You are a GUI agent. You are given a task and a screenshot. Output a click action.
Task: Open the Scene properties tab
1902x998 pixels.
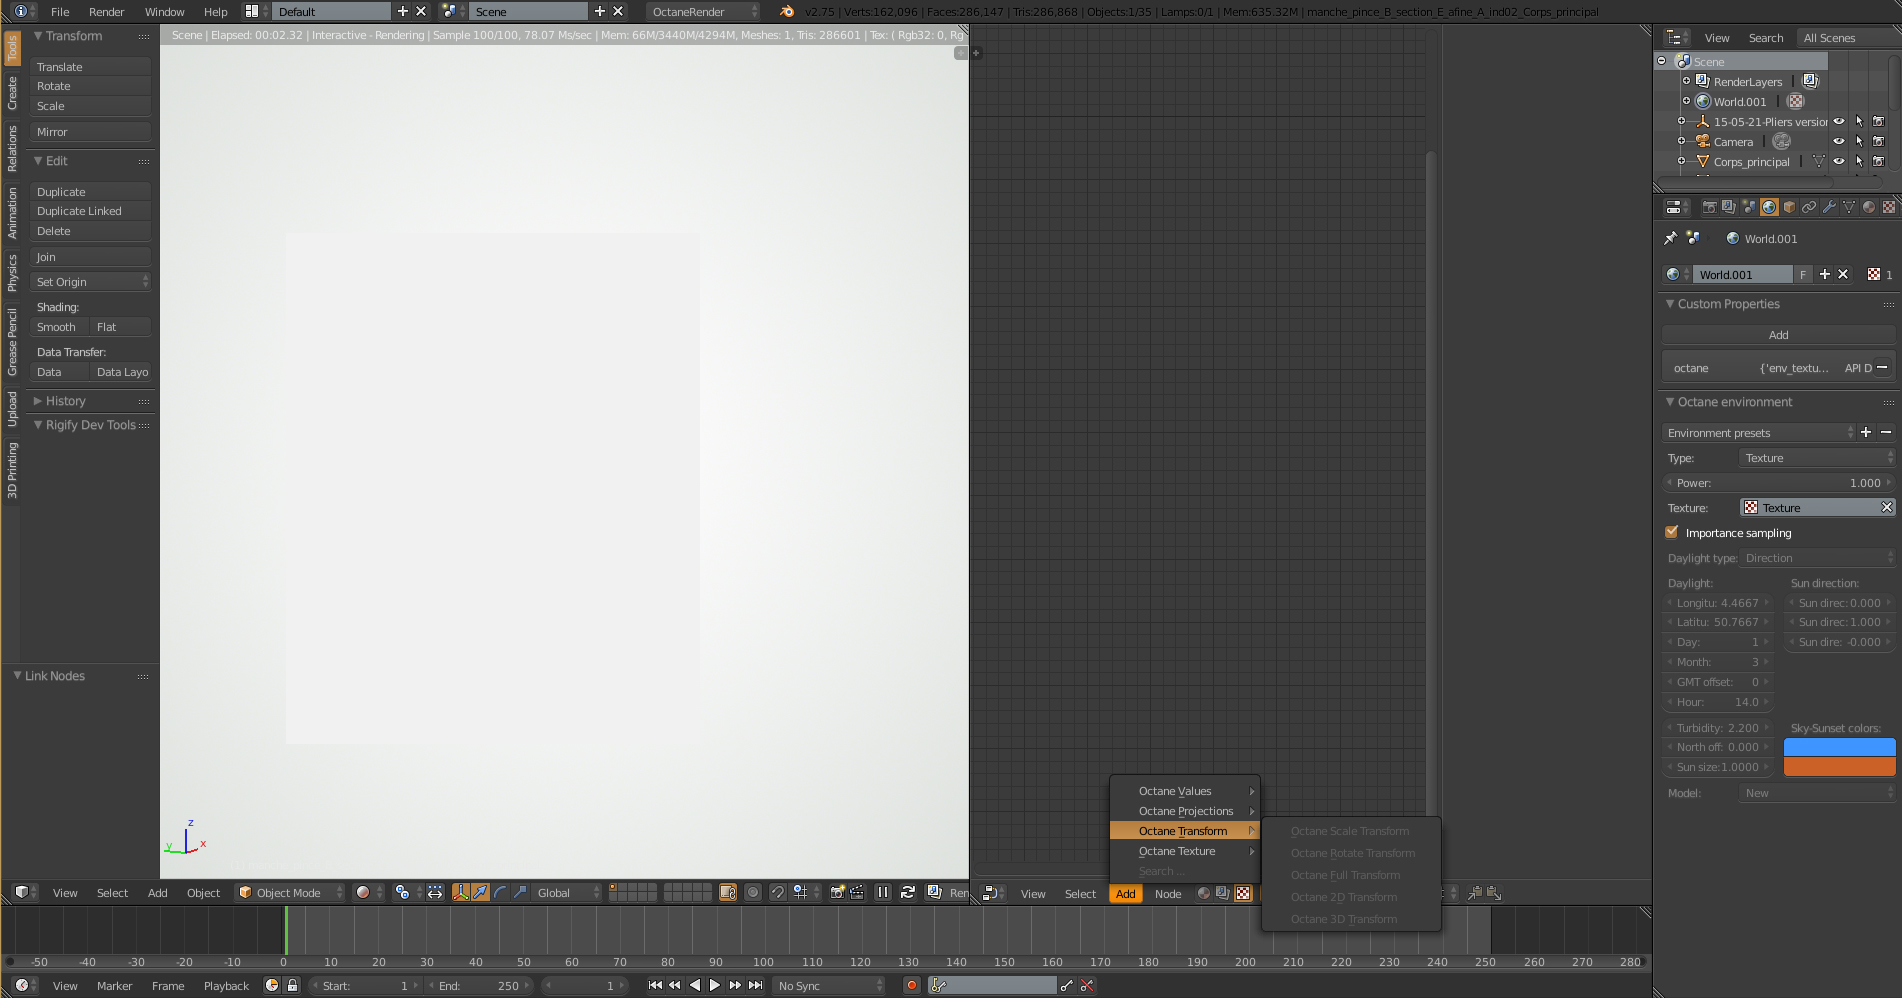pyautogui.click(x=1749, y=207)
